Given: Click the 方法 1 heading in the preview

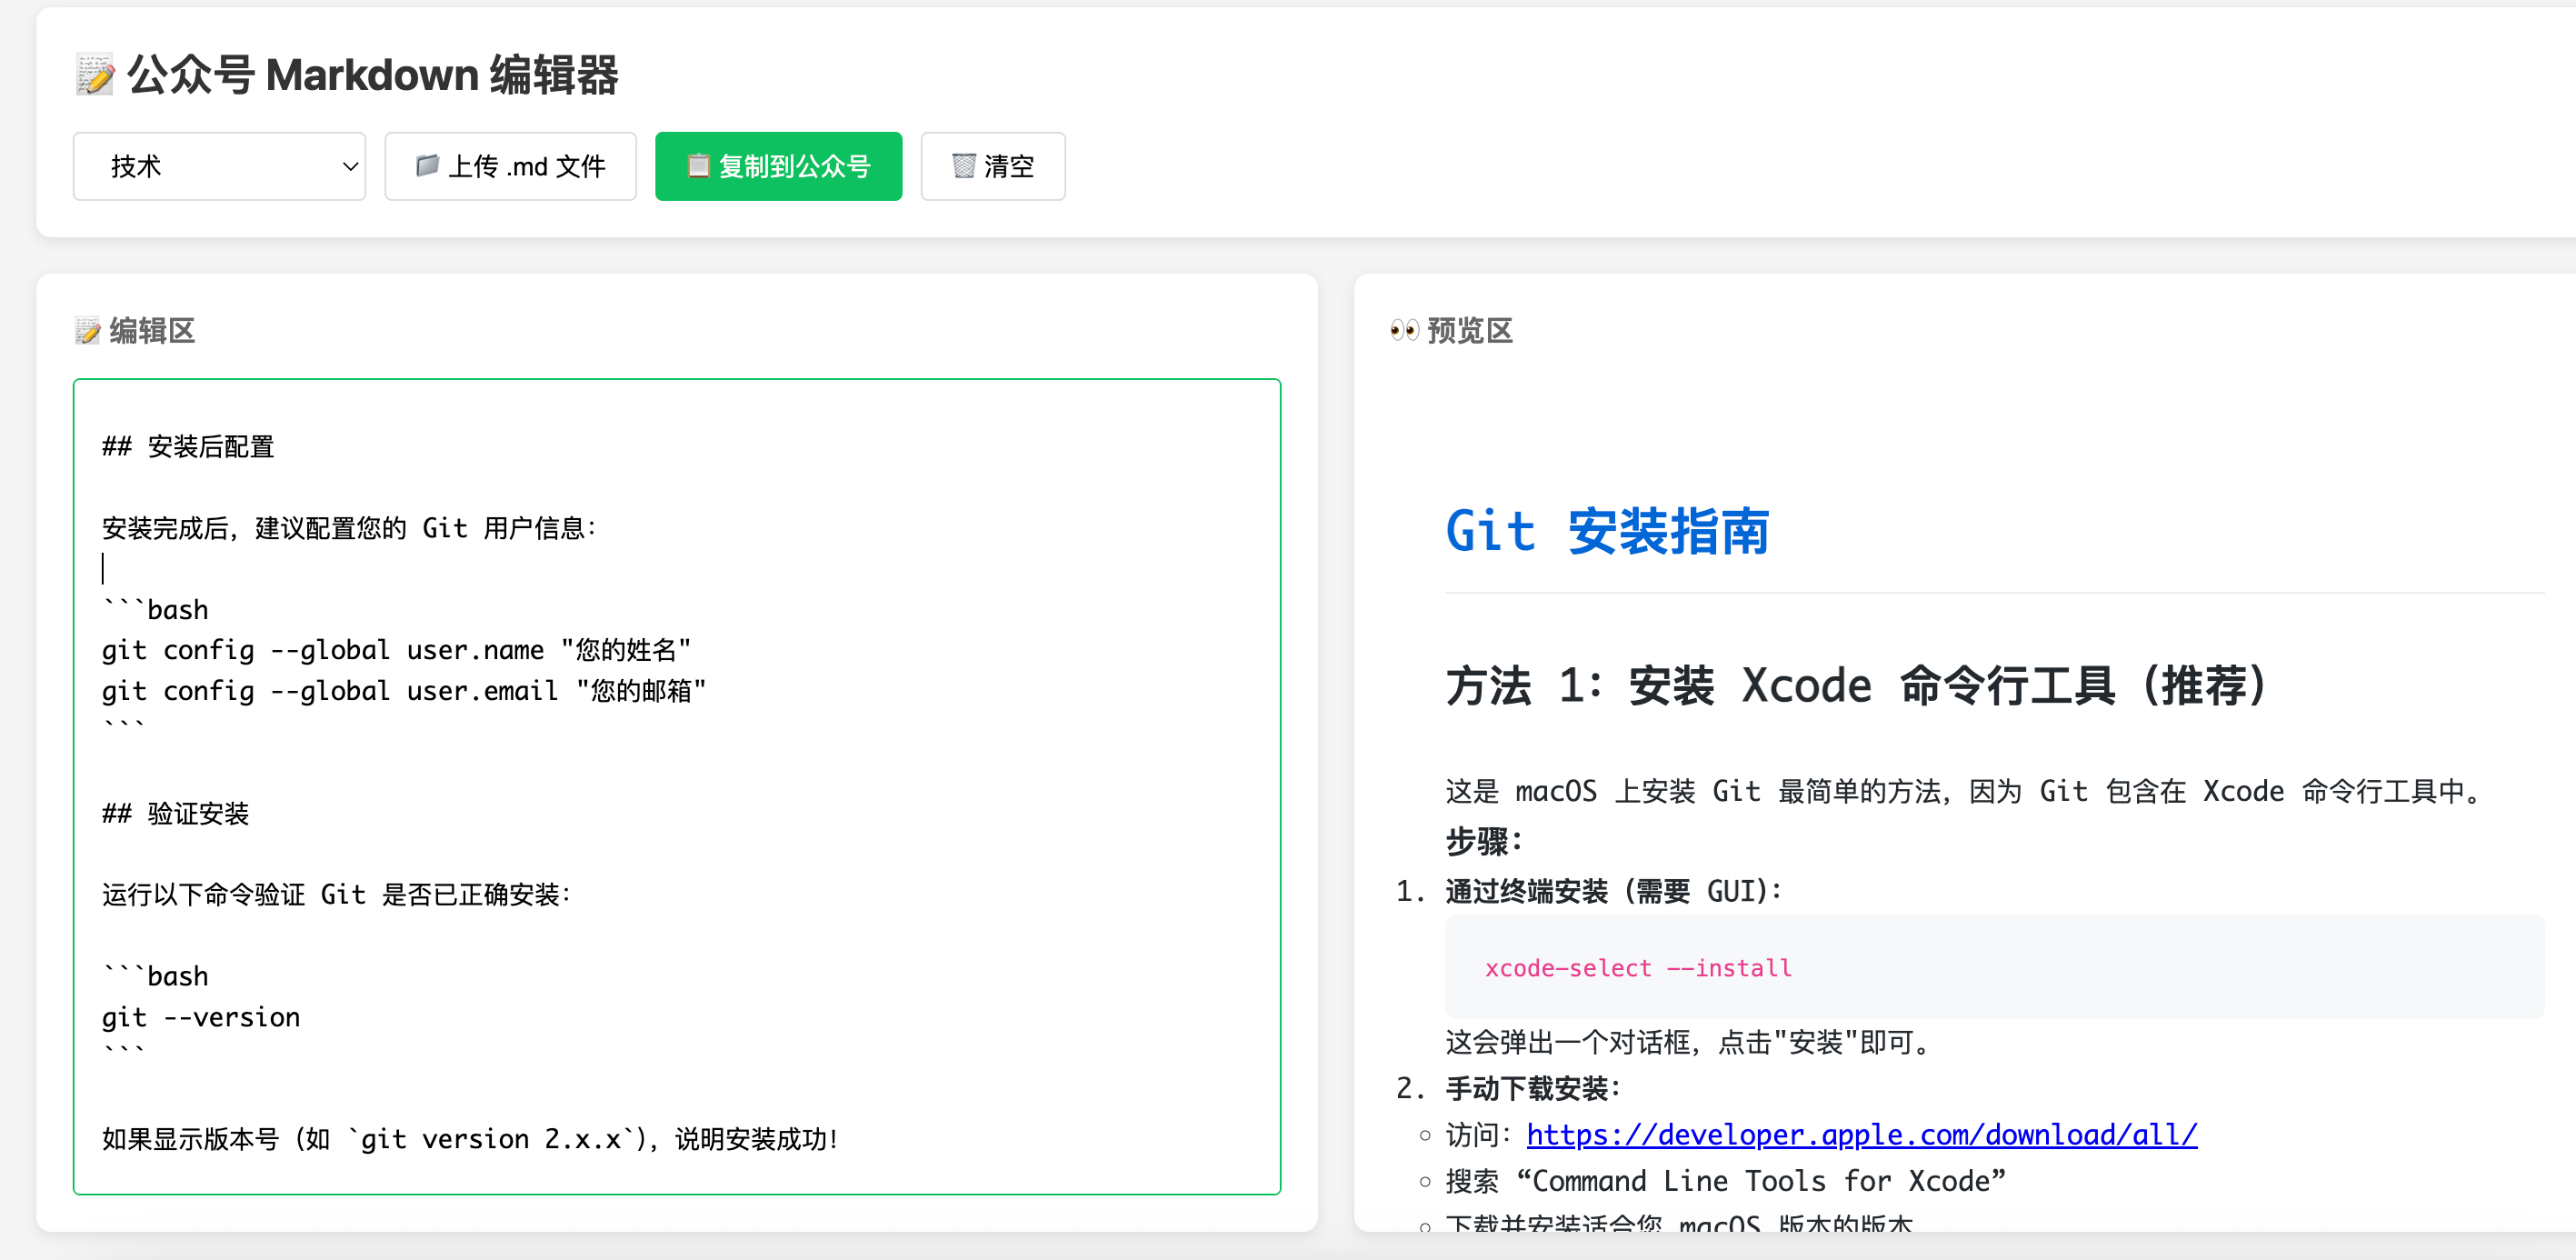Looking at the screenshot, I should pos(1857,687).
